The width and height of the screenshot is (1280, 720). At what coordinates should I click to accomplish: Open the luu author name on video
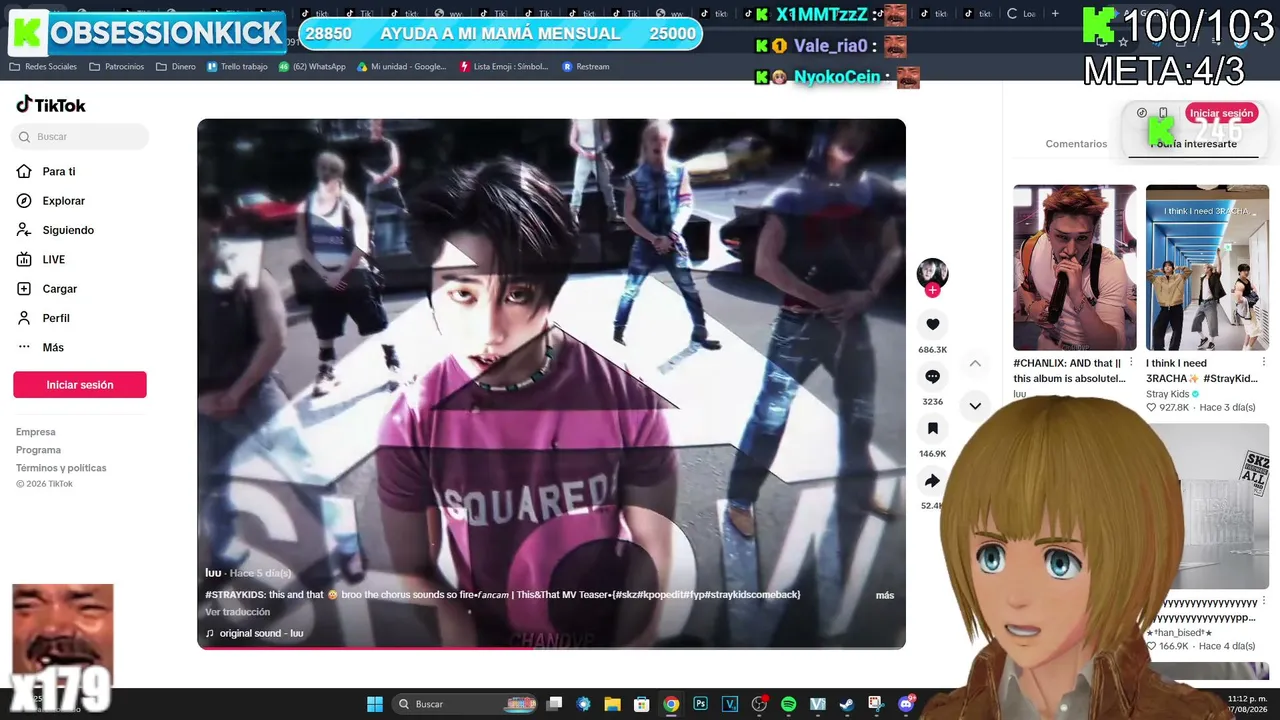click(213, 573)
